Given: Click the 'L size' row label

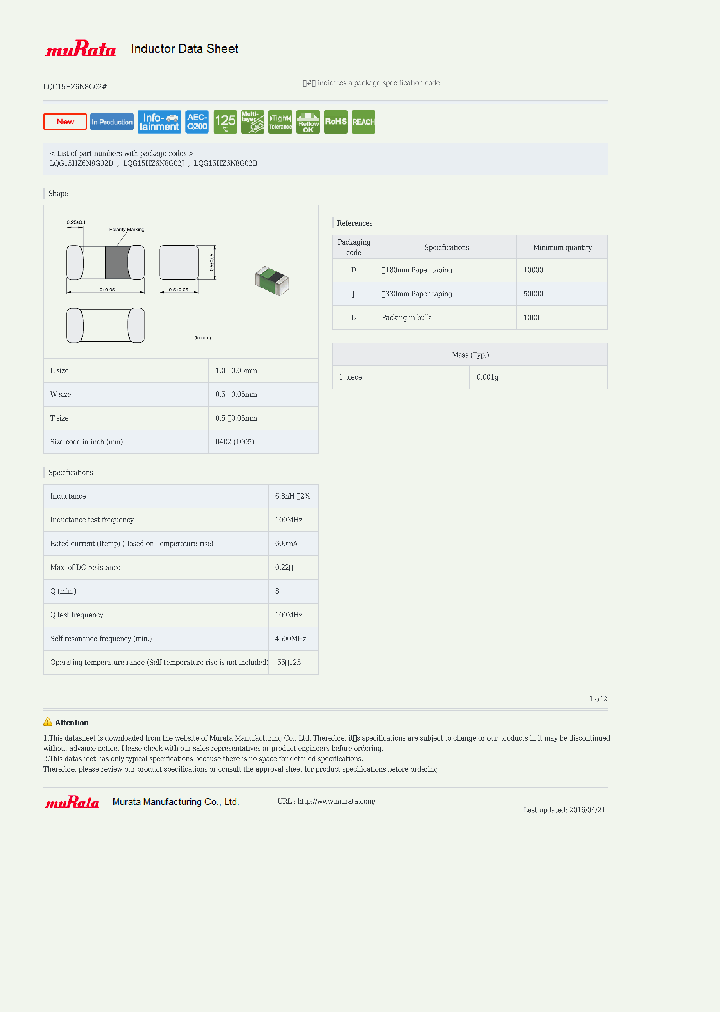Looking at the screenshot, I should [59, 370].
